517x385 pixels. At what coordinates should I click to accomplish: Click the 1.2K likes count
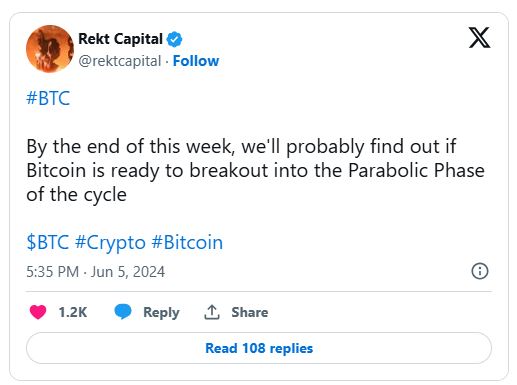(73, 312)
